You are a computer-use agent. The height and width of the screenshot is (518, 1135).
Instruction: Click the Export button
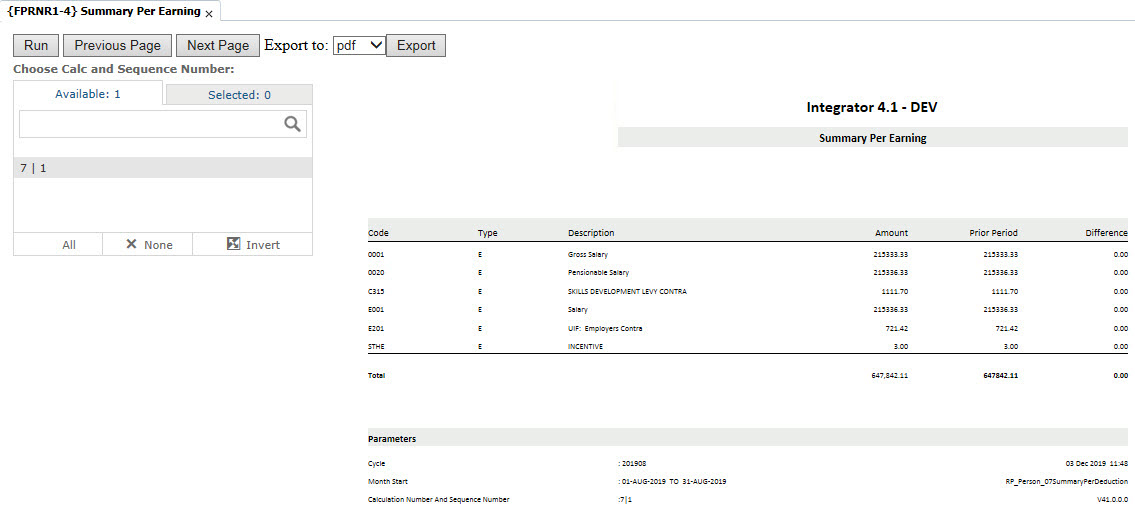pos(416,45)
